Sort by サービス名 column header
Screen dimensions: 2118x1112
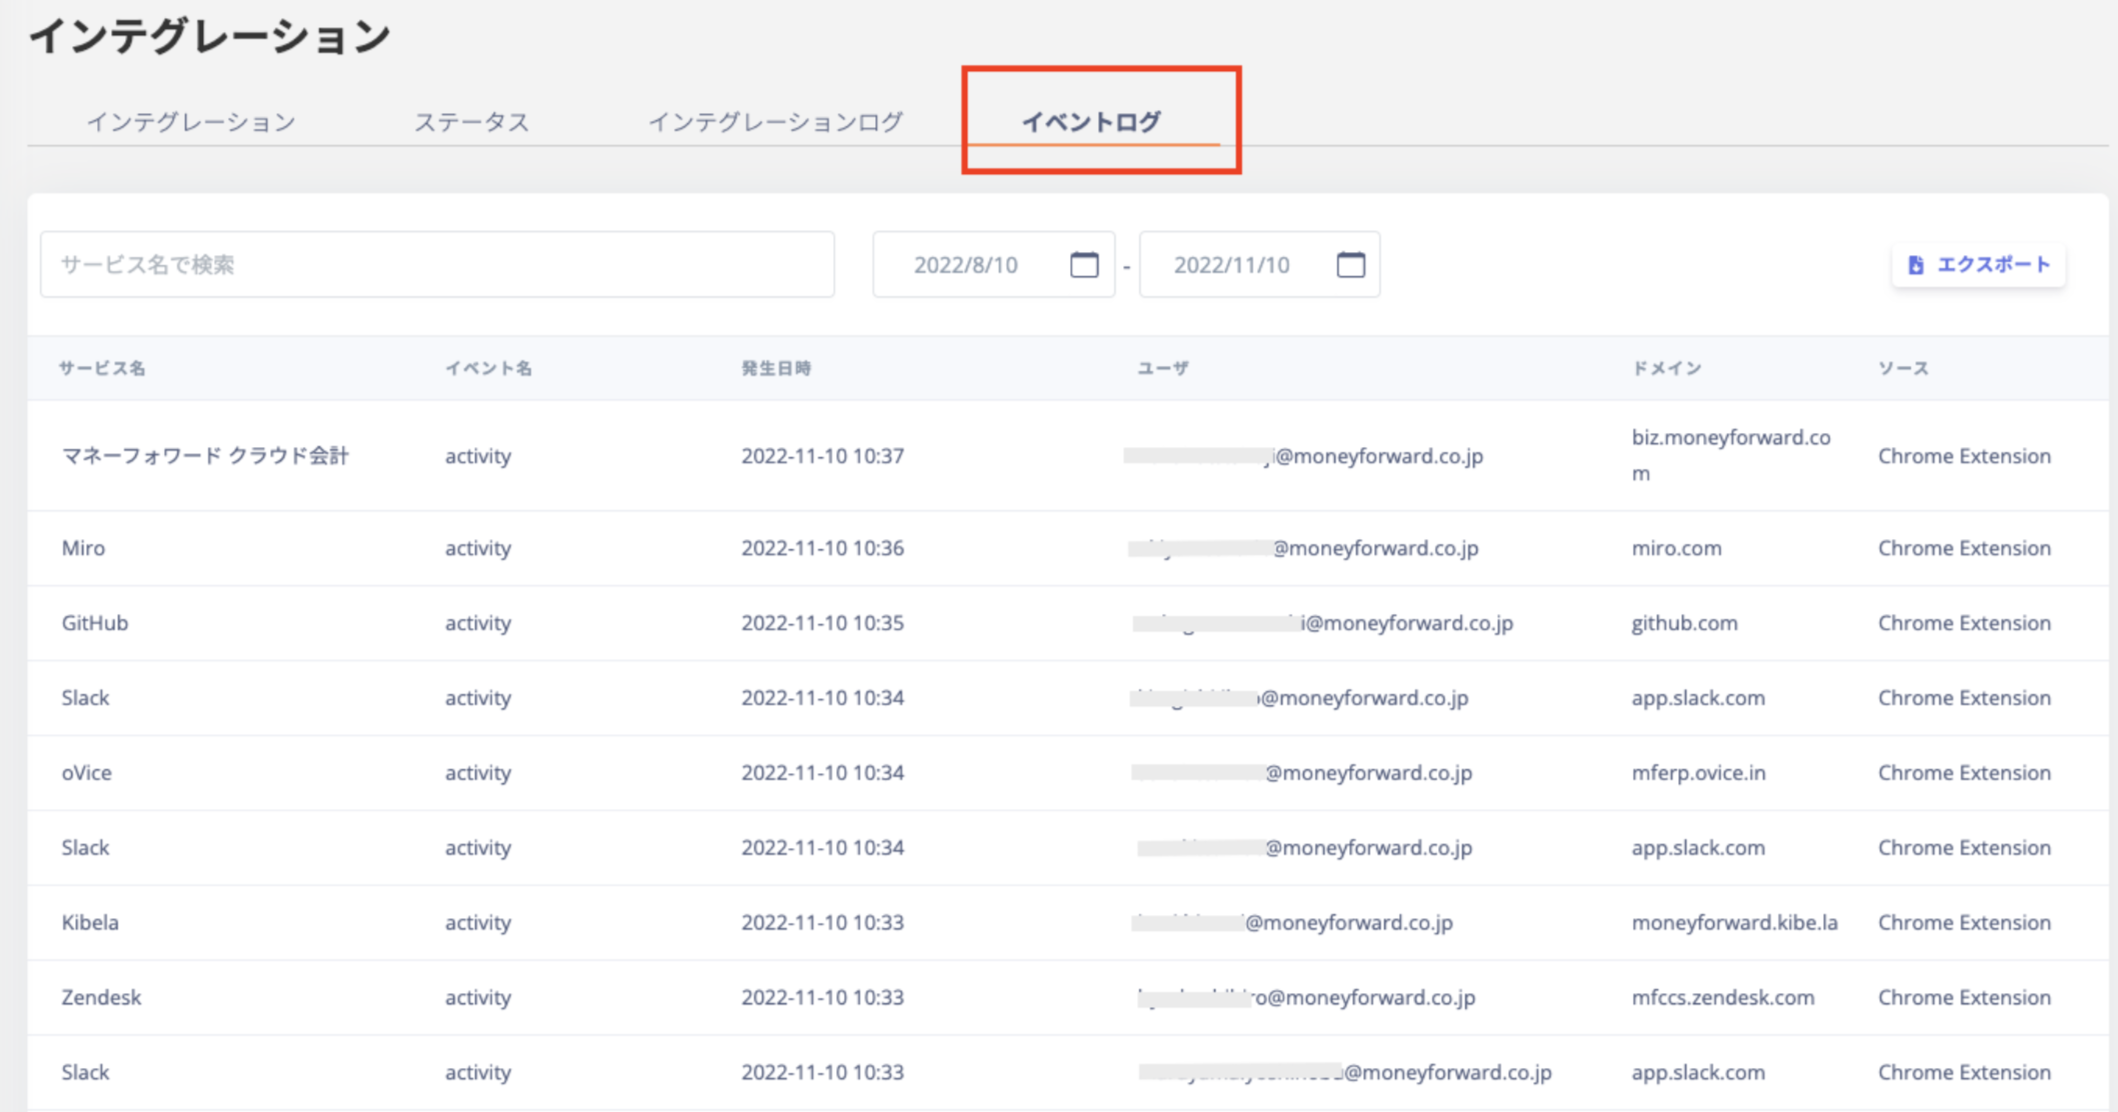coord(102,368)
